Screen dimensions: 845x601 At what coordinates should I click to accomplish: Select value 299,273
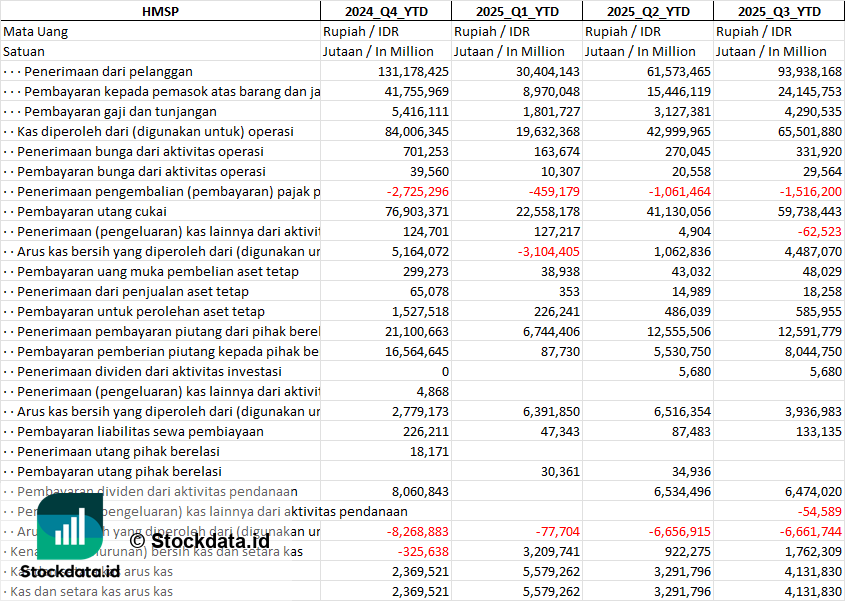[426, 271]
